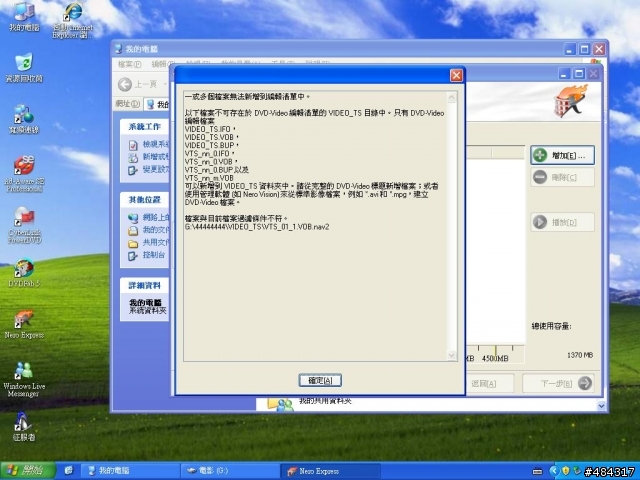Click tray icon left of the shield

[554, 471]
